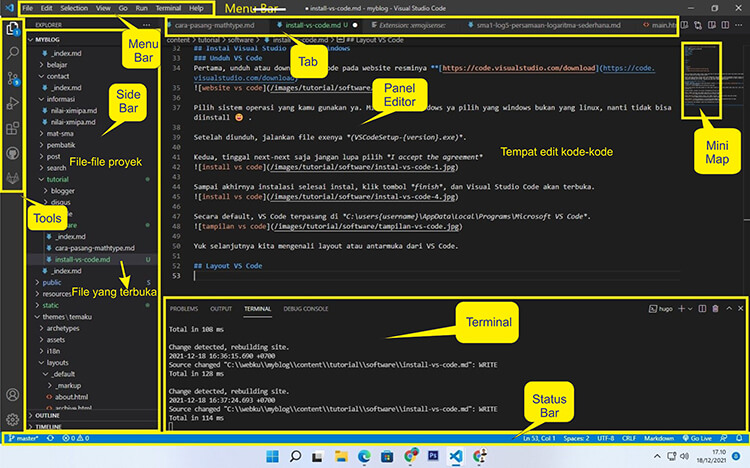Image resolution: width=750 pixels, height=468 pixels.
Task: Click the minimap code overview
Action: [701, 80]
